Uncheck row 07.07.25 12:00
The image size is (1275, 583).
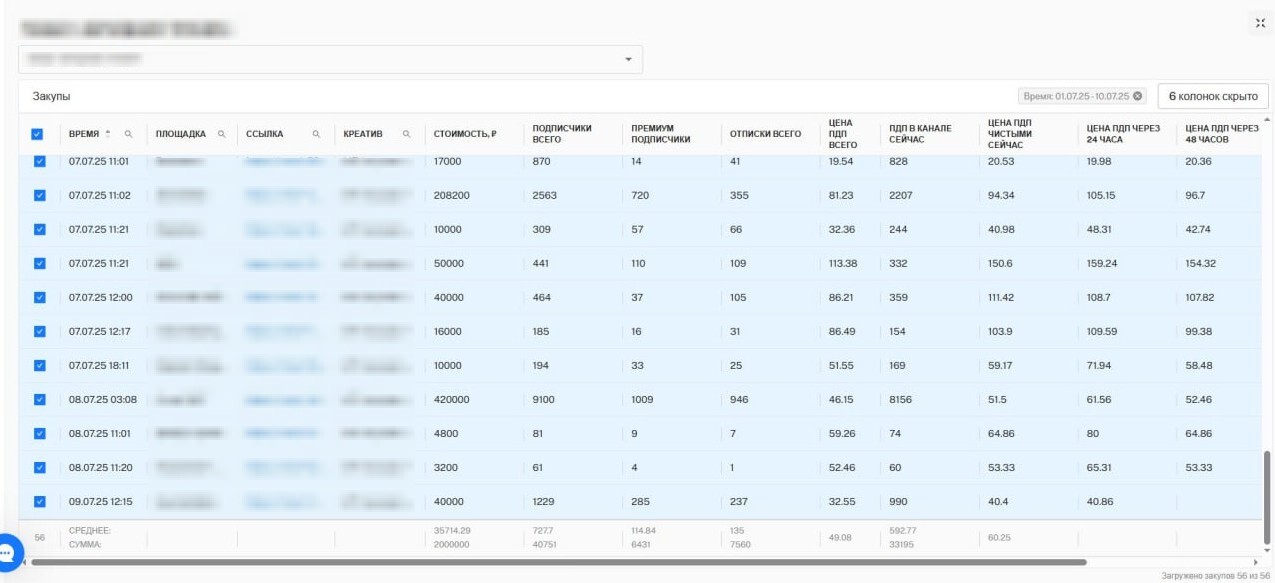click(40, 297)
